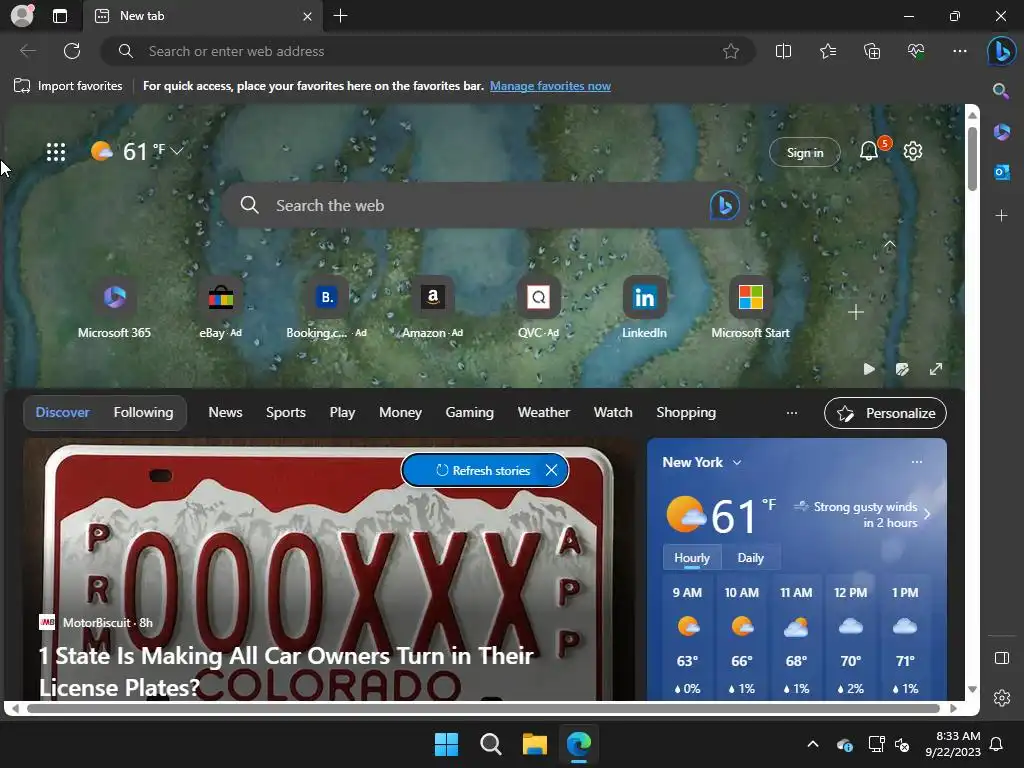Toggle sidebar visibility icon at bottom right
1024x768 pixels.
[1001, 658]
